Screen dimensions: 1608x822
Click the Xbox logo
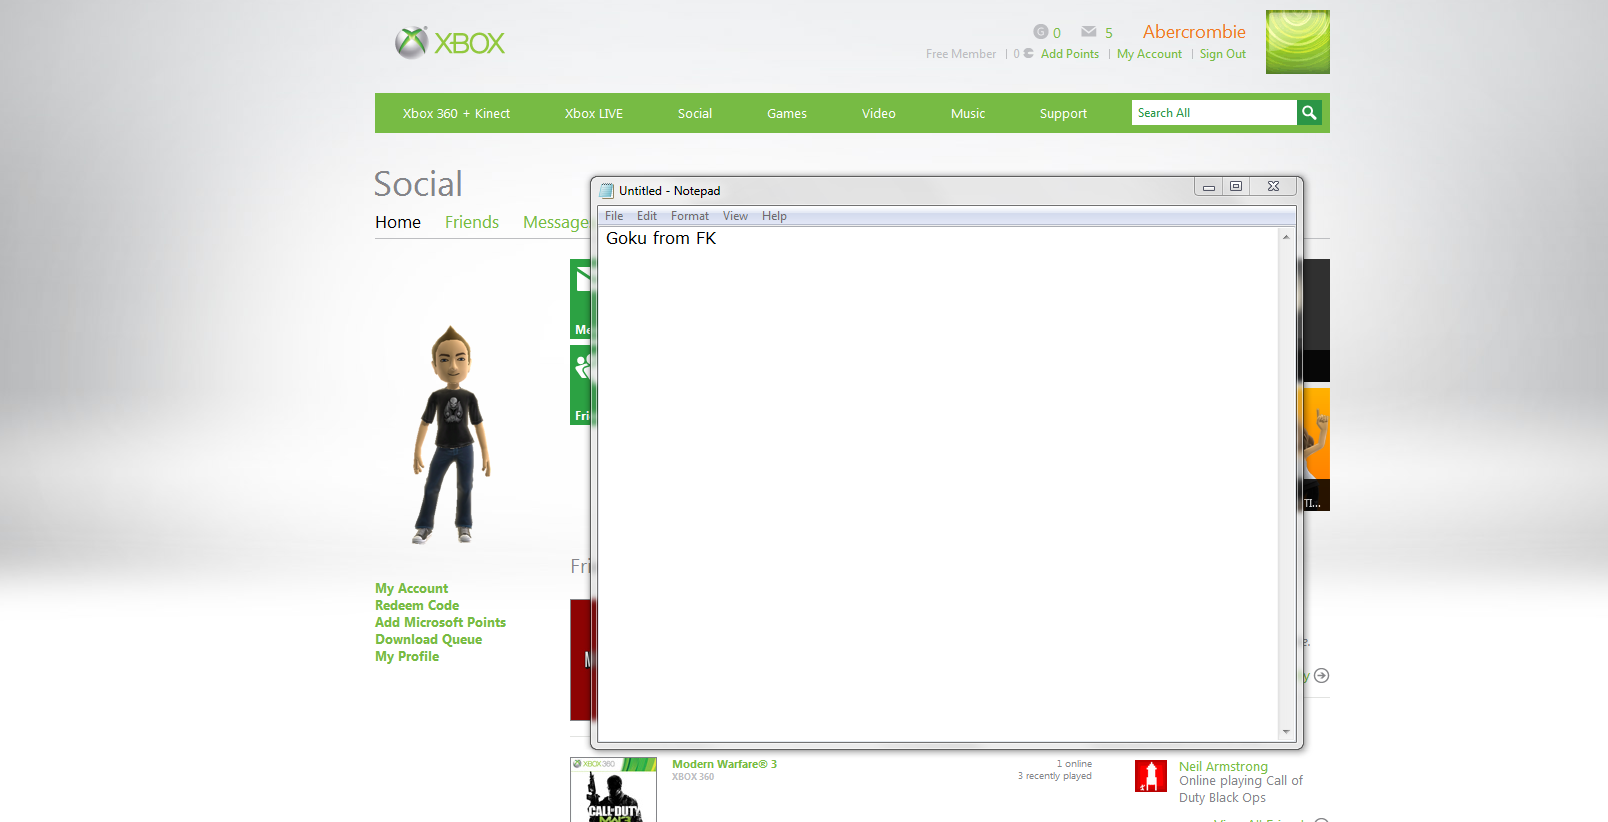450,43
